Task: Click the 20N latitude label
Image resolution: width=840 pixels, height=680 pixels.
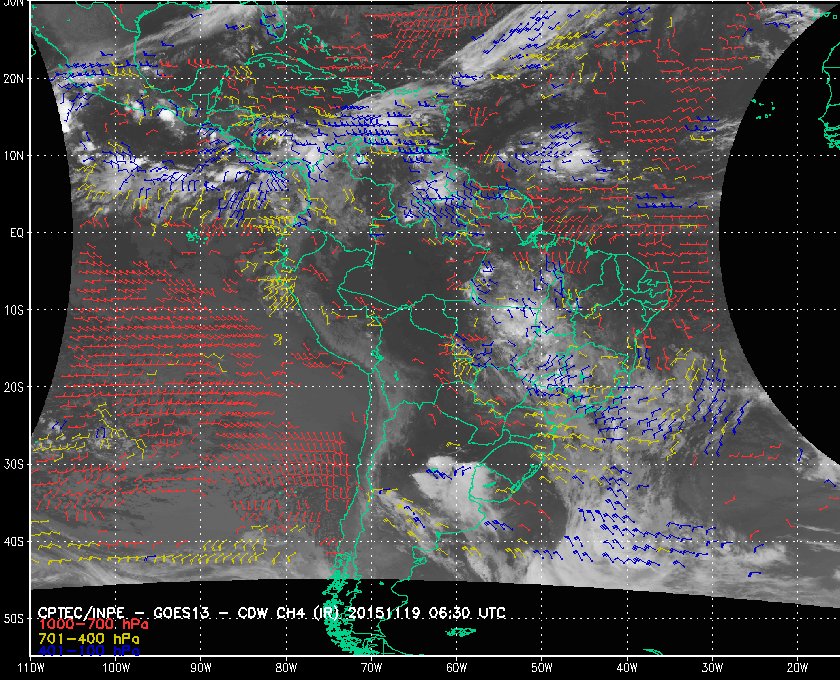Action: (x=14, y=79)
